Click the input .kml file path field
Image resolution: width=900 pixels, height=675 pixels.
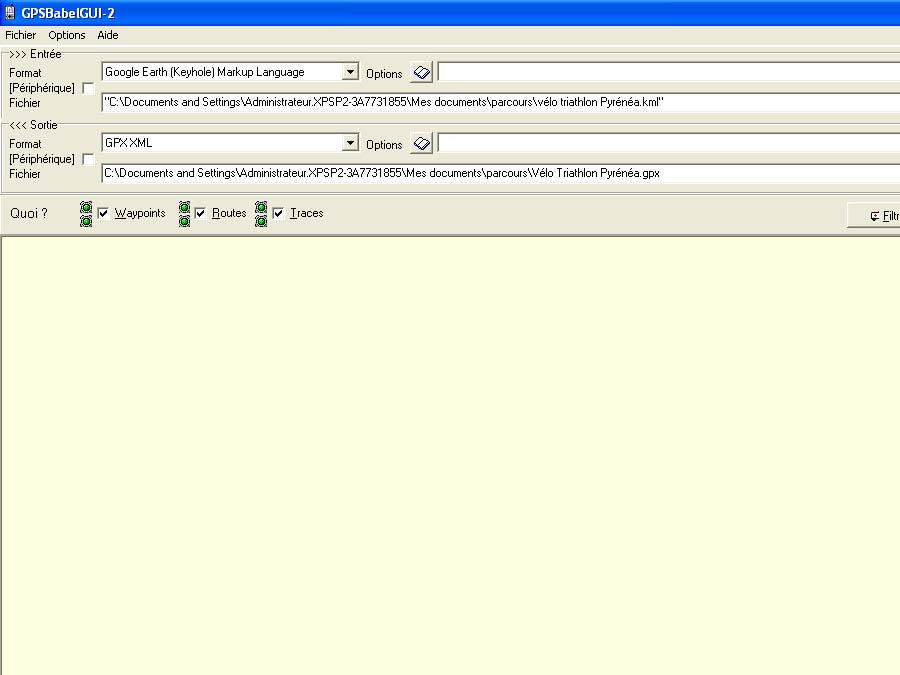[500, 102]
